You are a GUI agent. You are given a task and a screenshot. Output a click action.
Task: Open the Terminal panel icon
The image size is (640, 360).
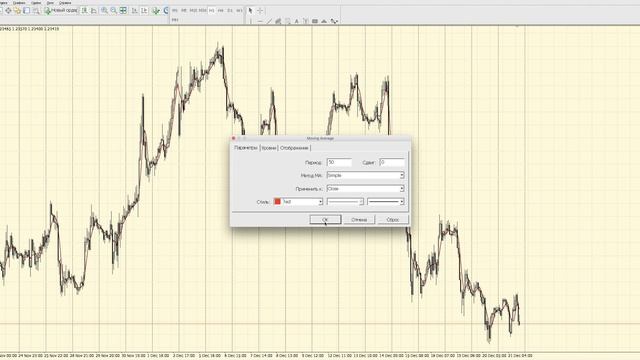click(x=27, y=10)
